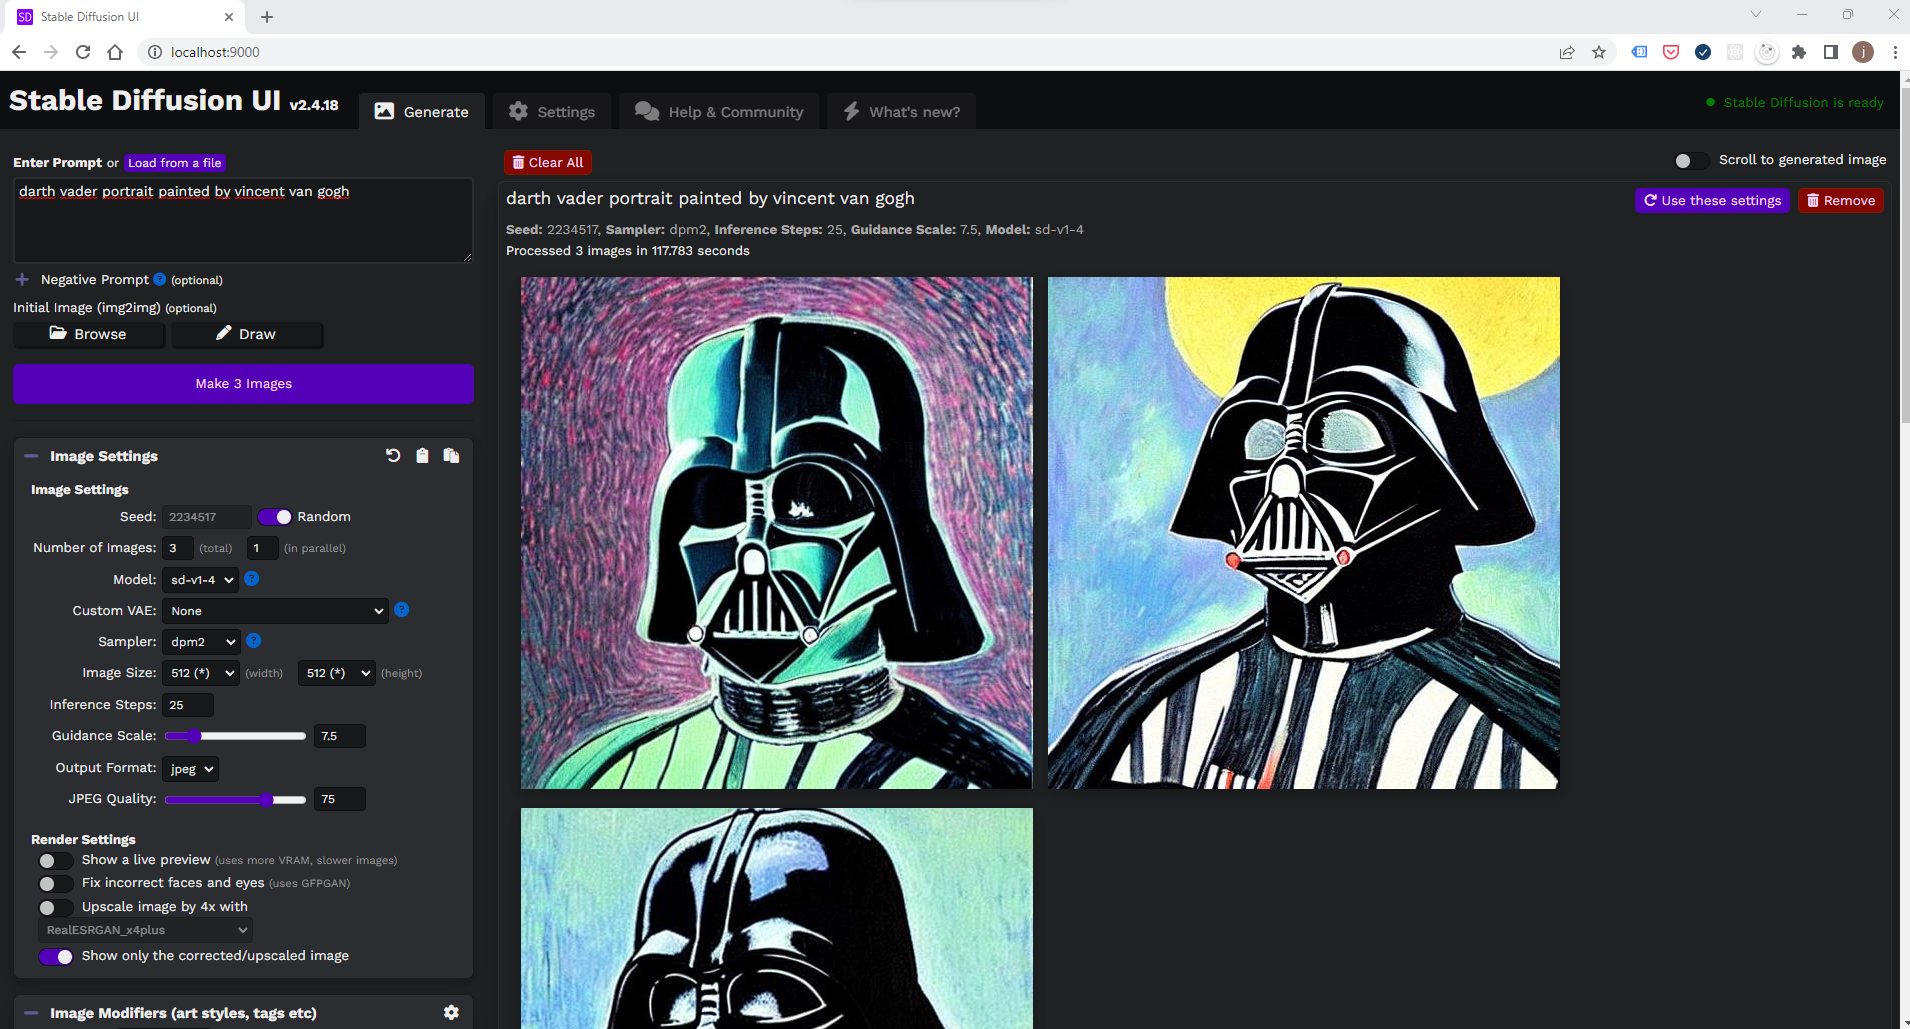The image size is (1910, 1029).
Task: Adjust the JPEG Quality slider
Action: 235,799
